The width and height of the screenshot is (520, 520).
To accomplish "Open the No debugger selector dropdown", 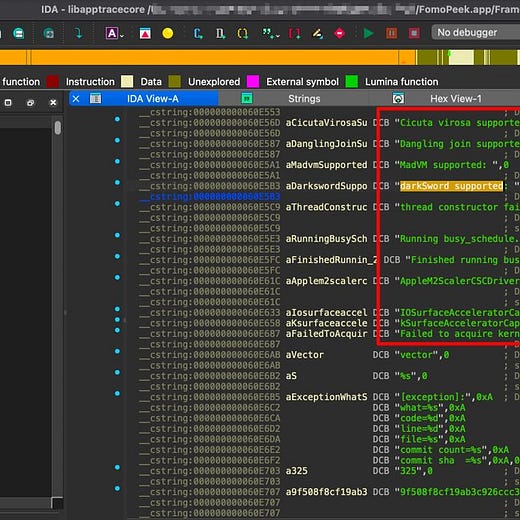I will [x=476, y=32].
